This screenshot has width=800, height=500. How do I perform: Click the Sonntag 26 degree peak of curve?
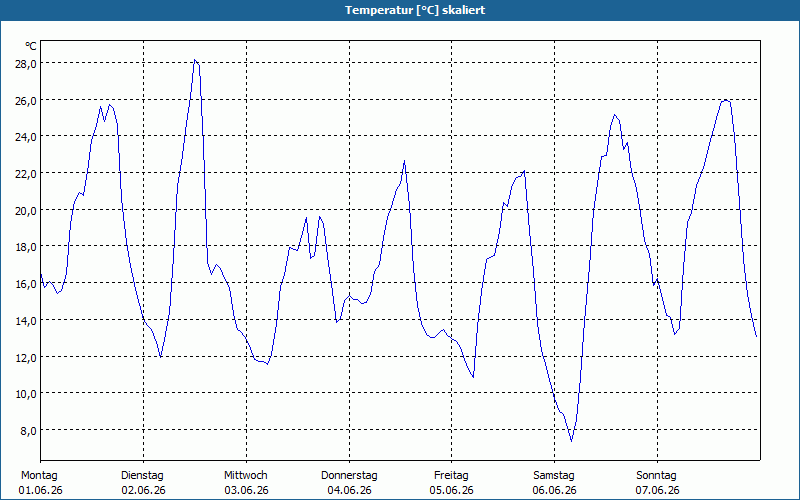[x=726, y=101]
